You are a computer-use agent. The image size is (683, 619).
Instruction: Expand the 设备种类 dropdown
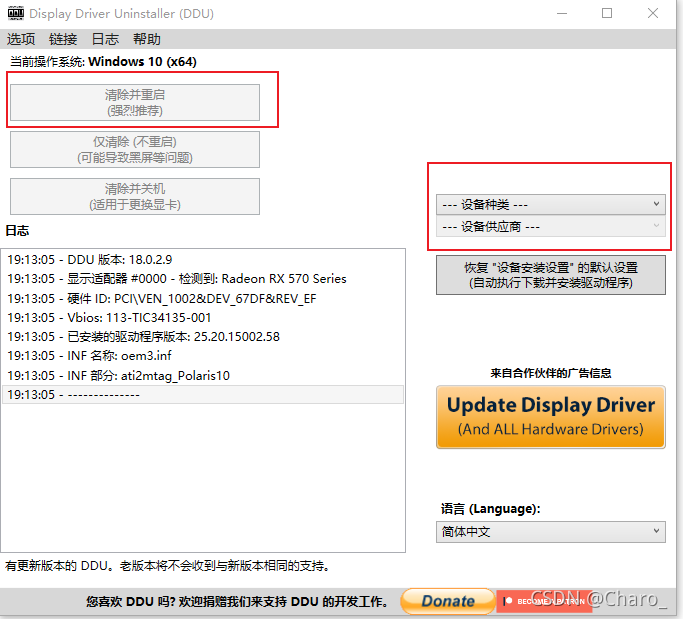pyautogui.click(x=551, y=204)
